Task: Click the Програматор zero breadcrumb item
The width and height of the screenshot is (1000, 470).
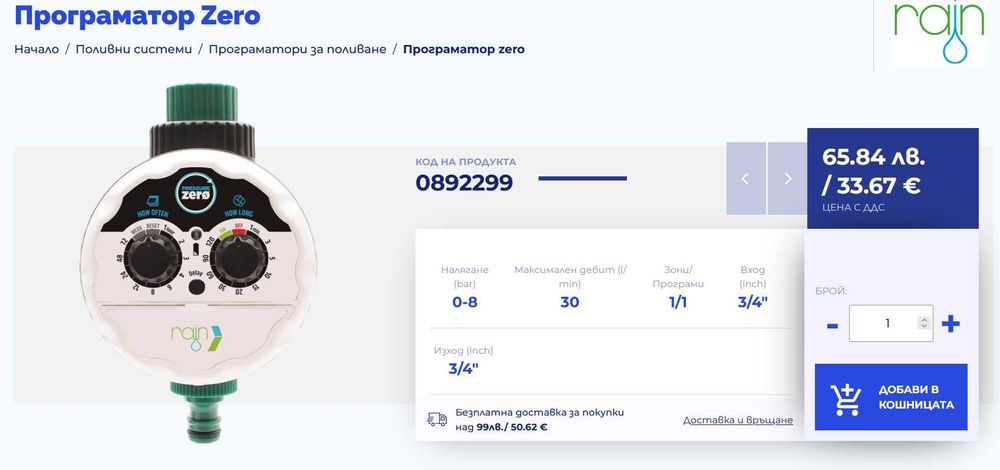Action: [x=463, y=49]
